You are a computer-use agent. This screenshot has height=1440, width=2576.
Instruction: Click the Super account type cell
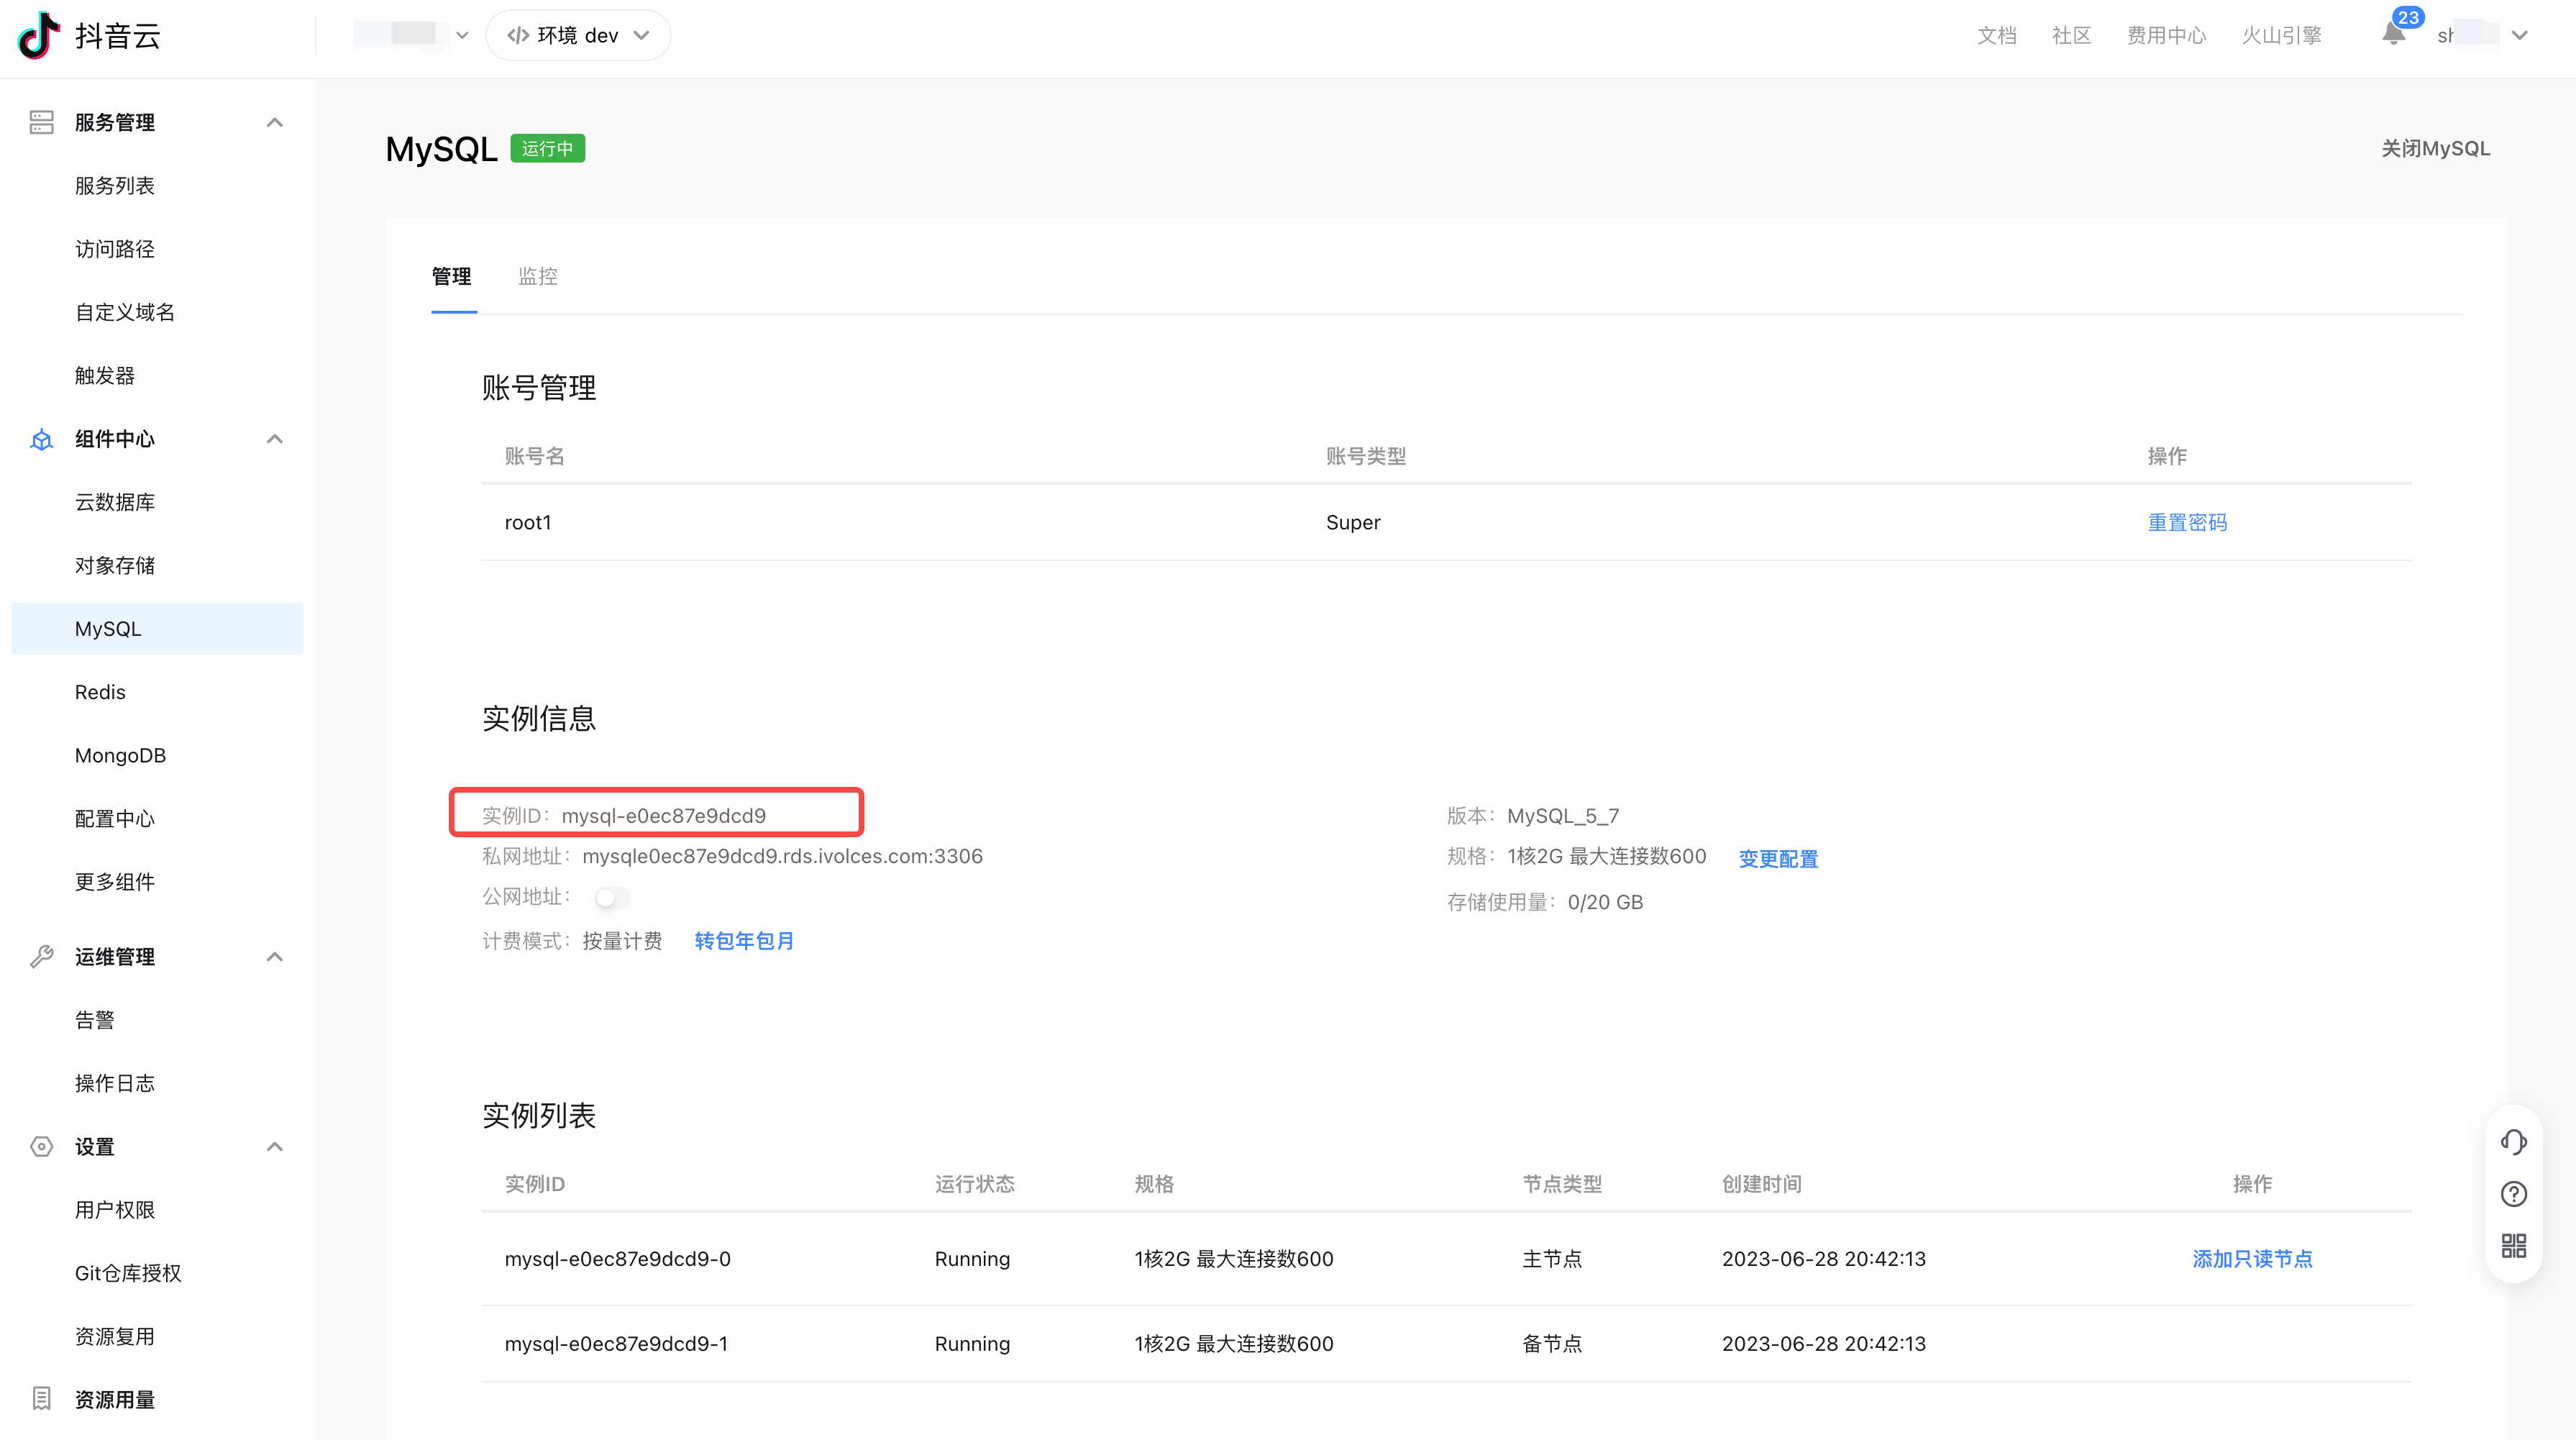tap(1353, 522)
